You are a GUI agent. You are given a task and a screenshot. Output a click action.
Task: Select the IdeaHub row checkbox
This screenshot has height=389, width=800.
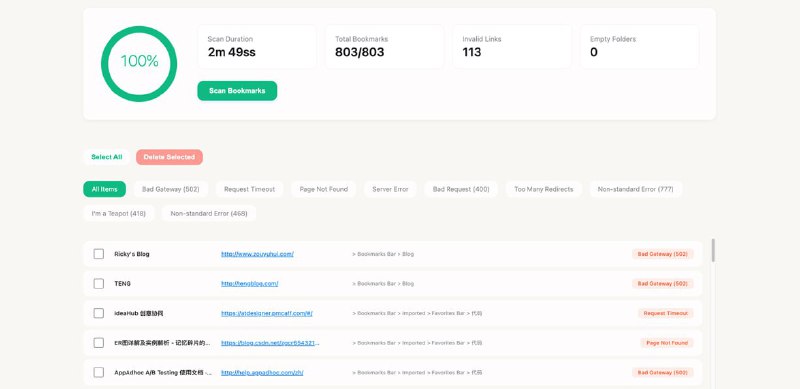(x=98, y=313)
